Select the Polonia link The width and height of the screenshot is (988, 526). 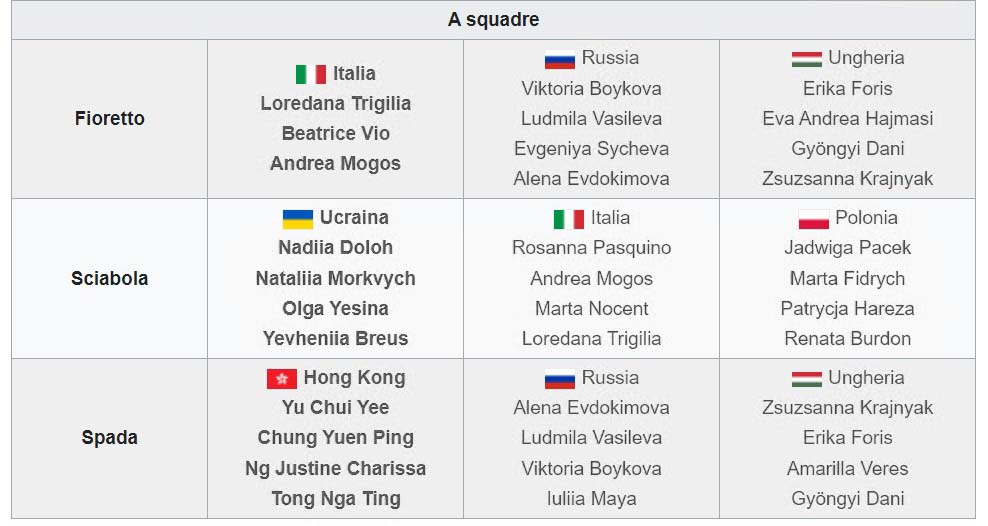coord(866,217)
